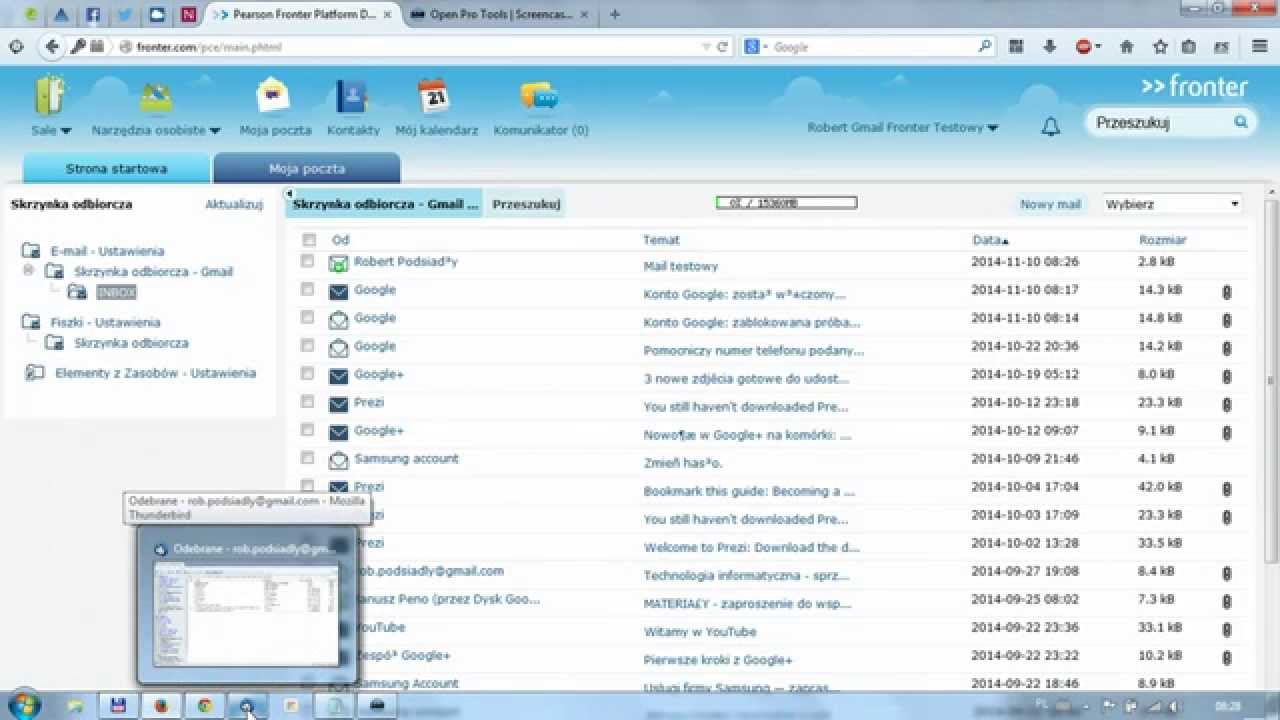This screenshot has width=1280, height=720.
Task: Tick checkbox for Google 2014-10-22 mail
Action: (x=308, y=345)
